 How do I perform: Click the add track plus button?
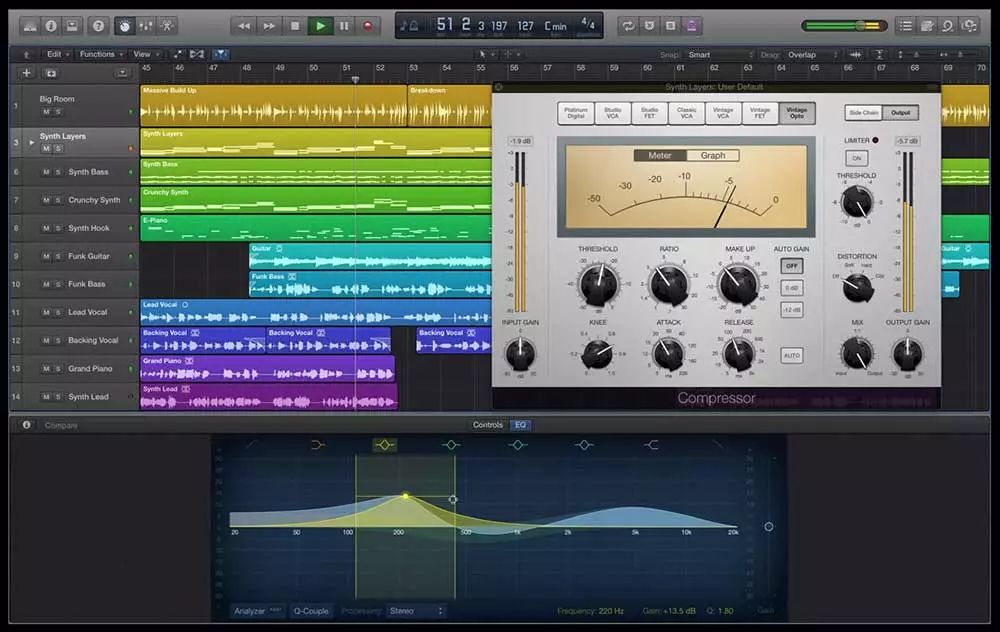tap(26, 73)
